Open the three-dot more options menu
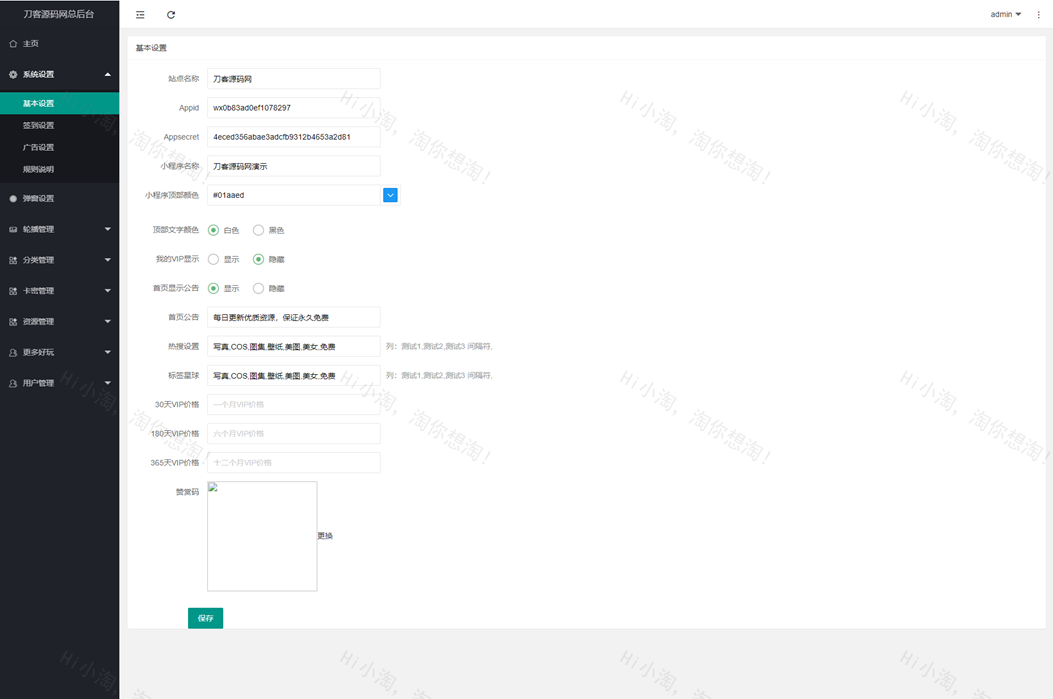 (x=1039, y=15)
